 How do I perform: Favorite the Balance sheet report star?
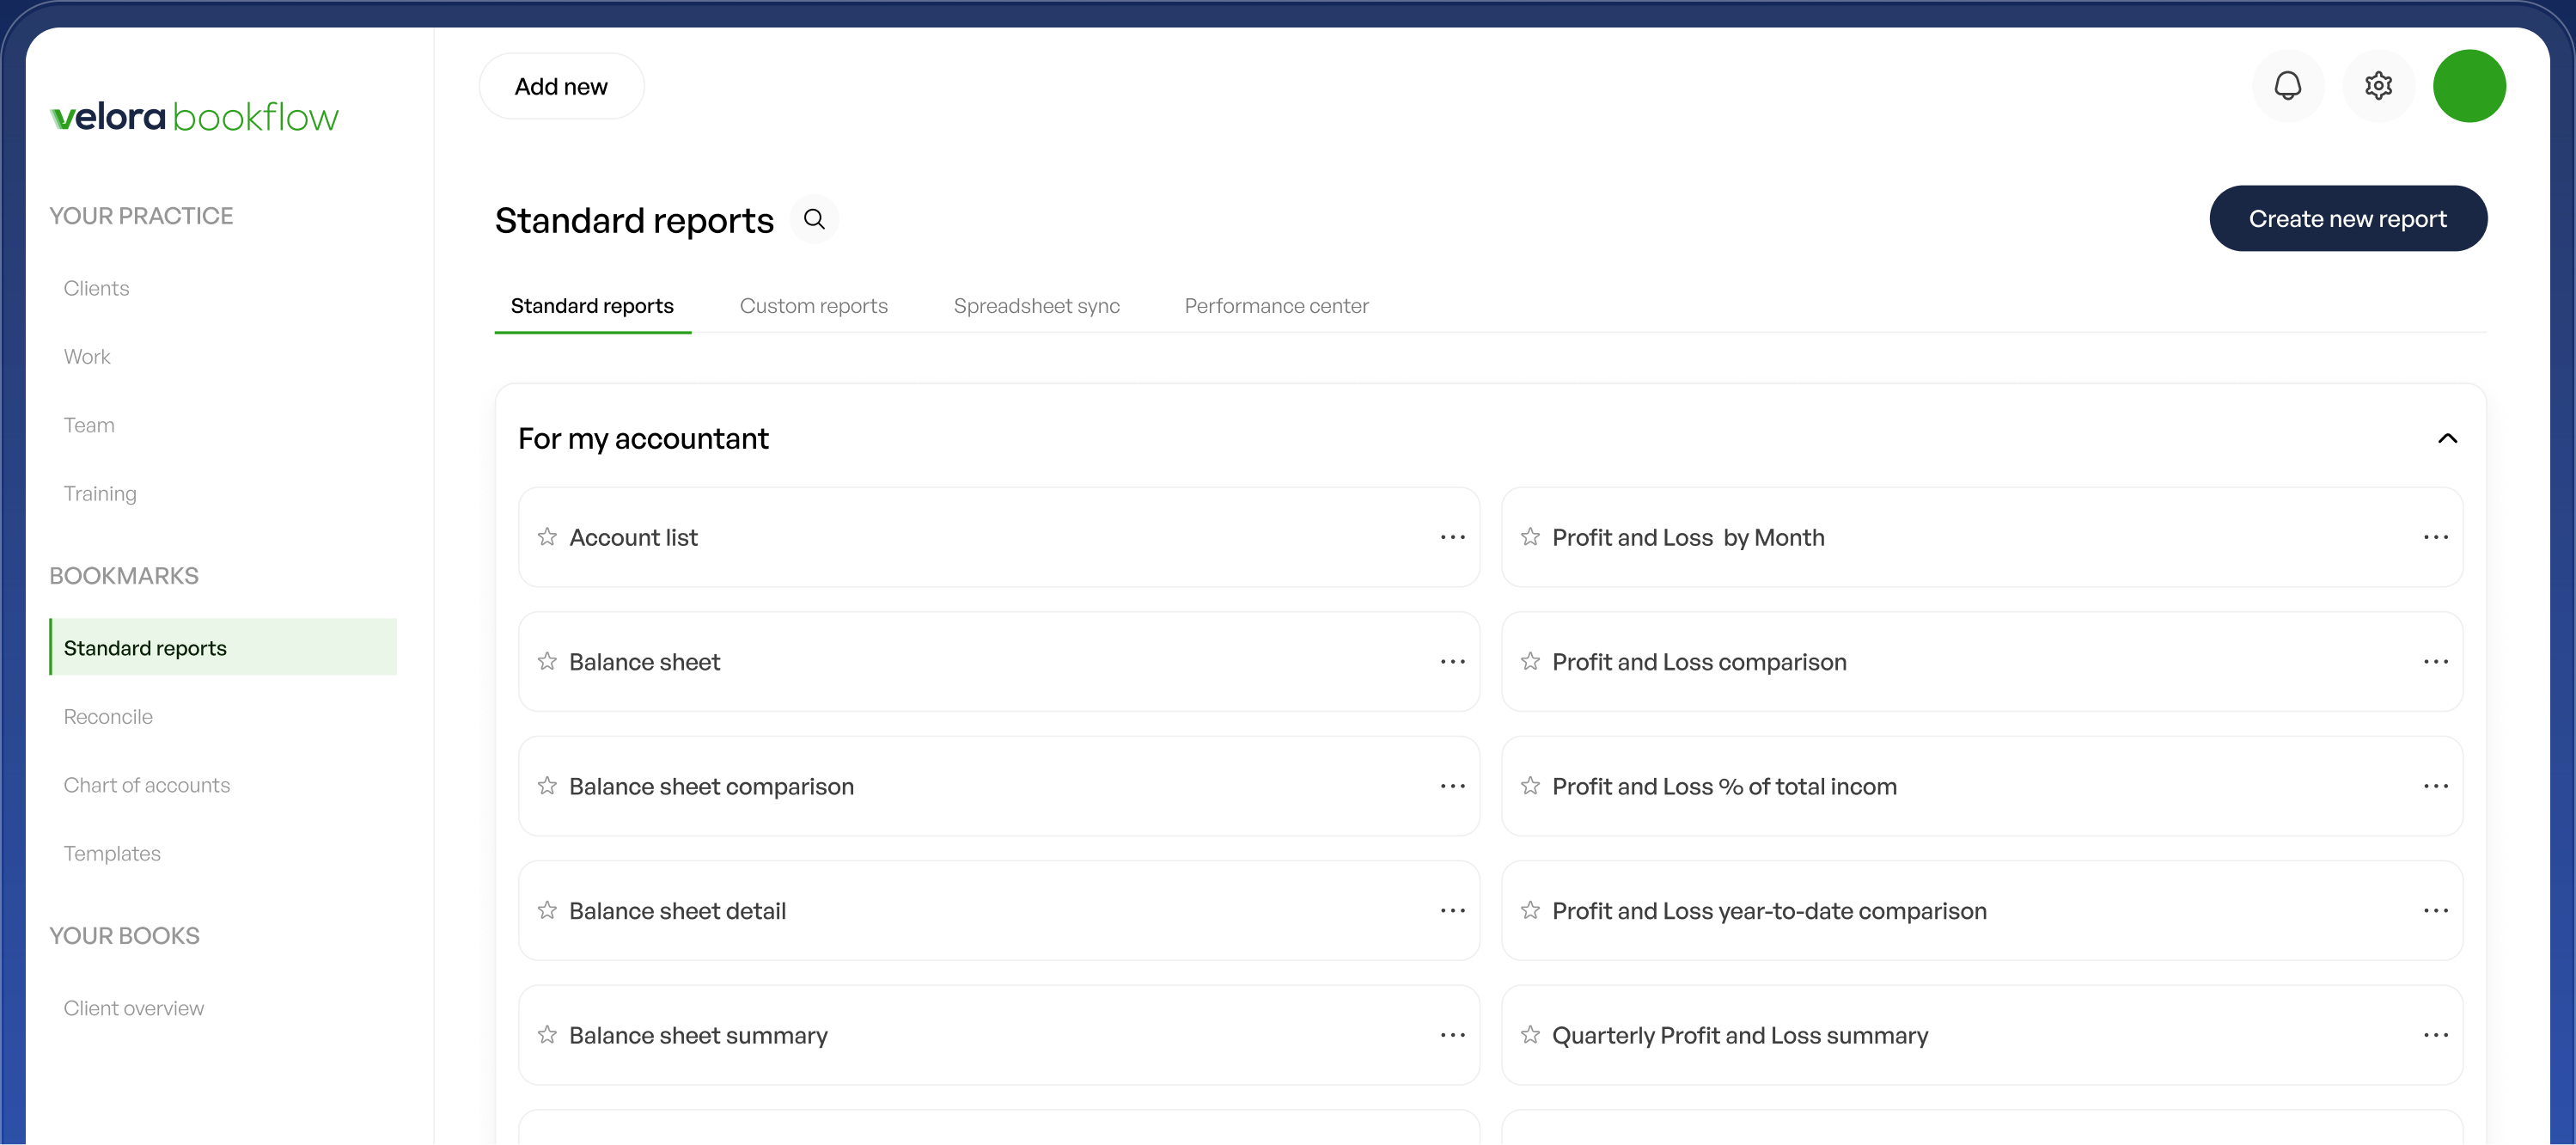pos(547,661)
